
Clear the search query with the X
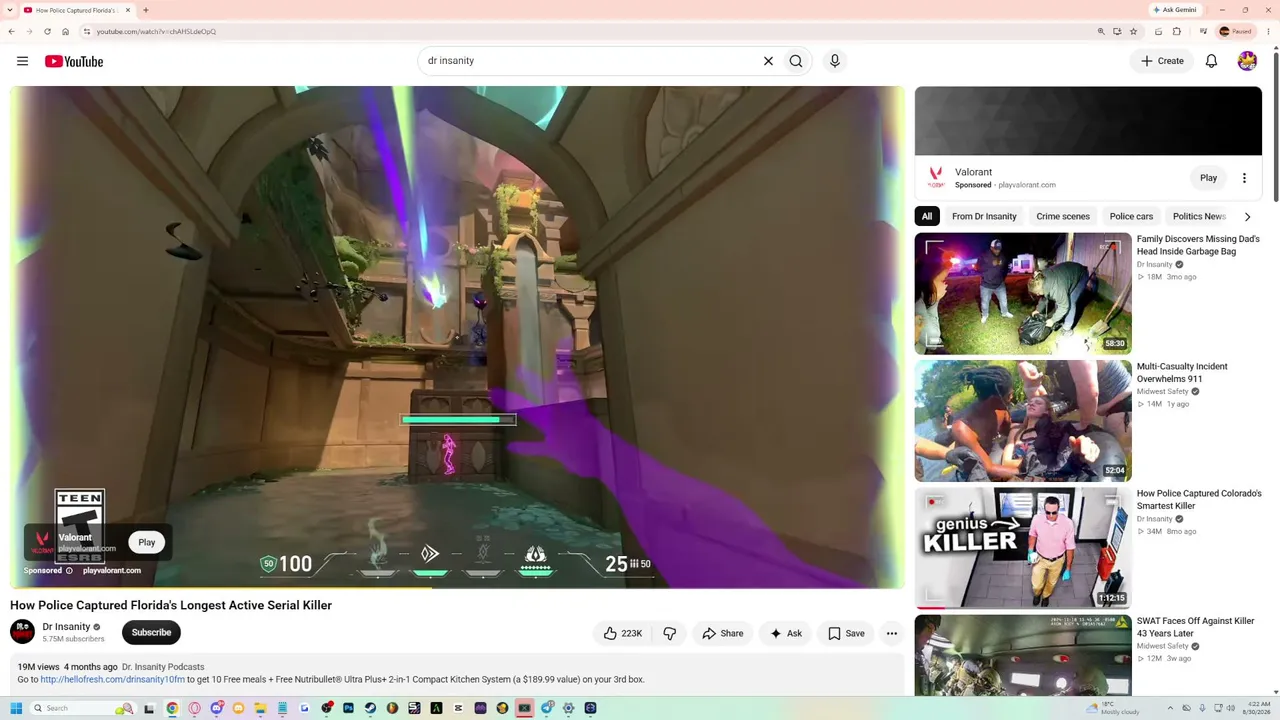pyautogui.click(x=768, y=61)
